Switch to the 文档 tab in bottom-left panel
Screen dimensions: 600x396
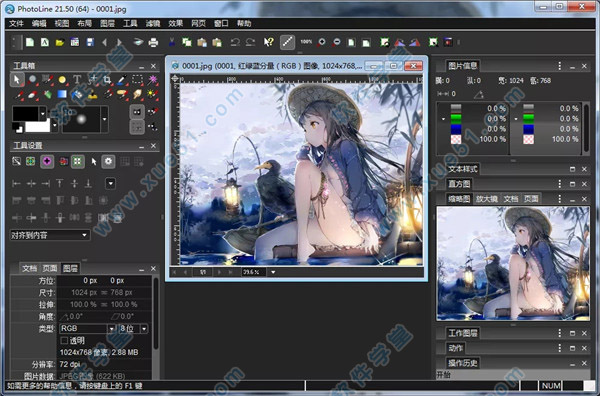(29, 268)
